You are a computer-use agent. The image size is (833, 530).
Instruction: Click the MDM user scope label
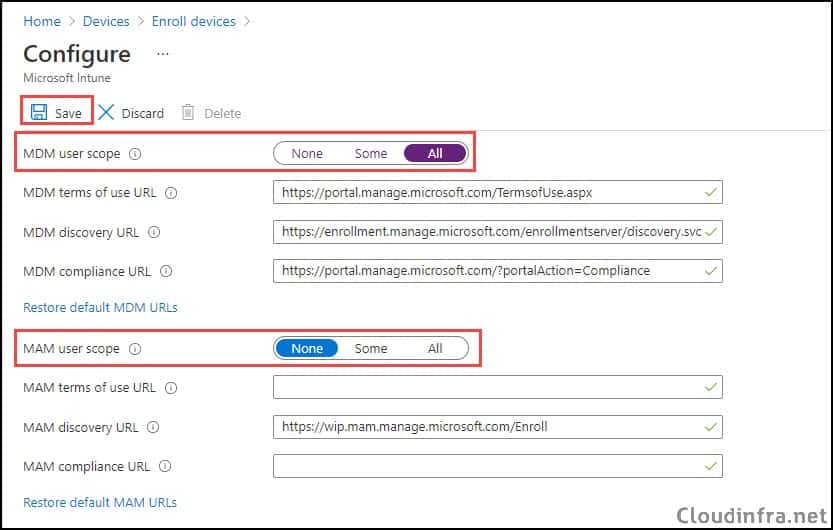click(x=72, y=154)
